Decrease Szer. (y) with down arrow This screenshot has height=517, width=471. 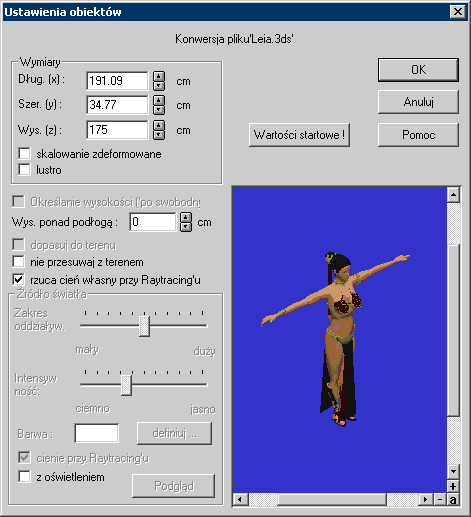pyautogui.click(x=159, y=110)
